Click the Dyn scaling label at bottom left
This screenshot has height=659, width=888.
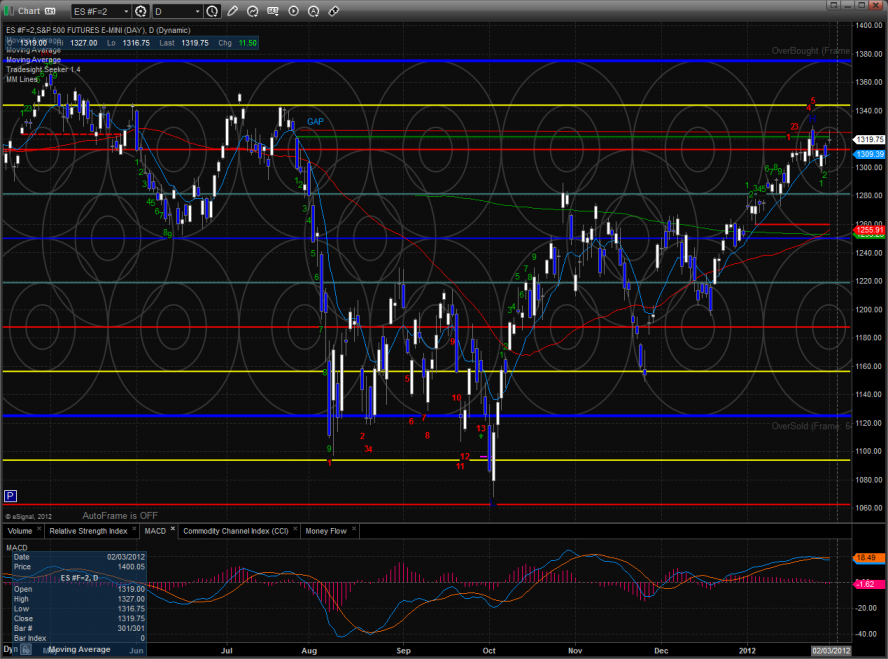point(10,649)
